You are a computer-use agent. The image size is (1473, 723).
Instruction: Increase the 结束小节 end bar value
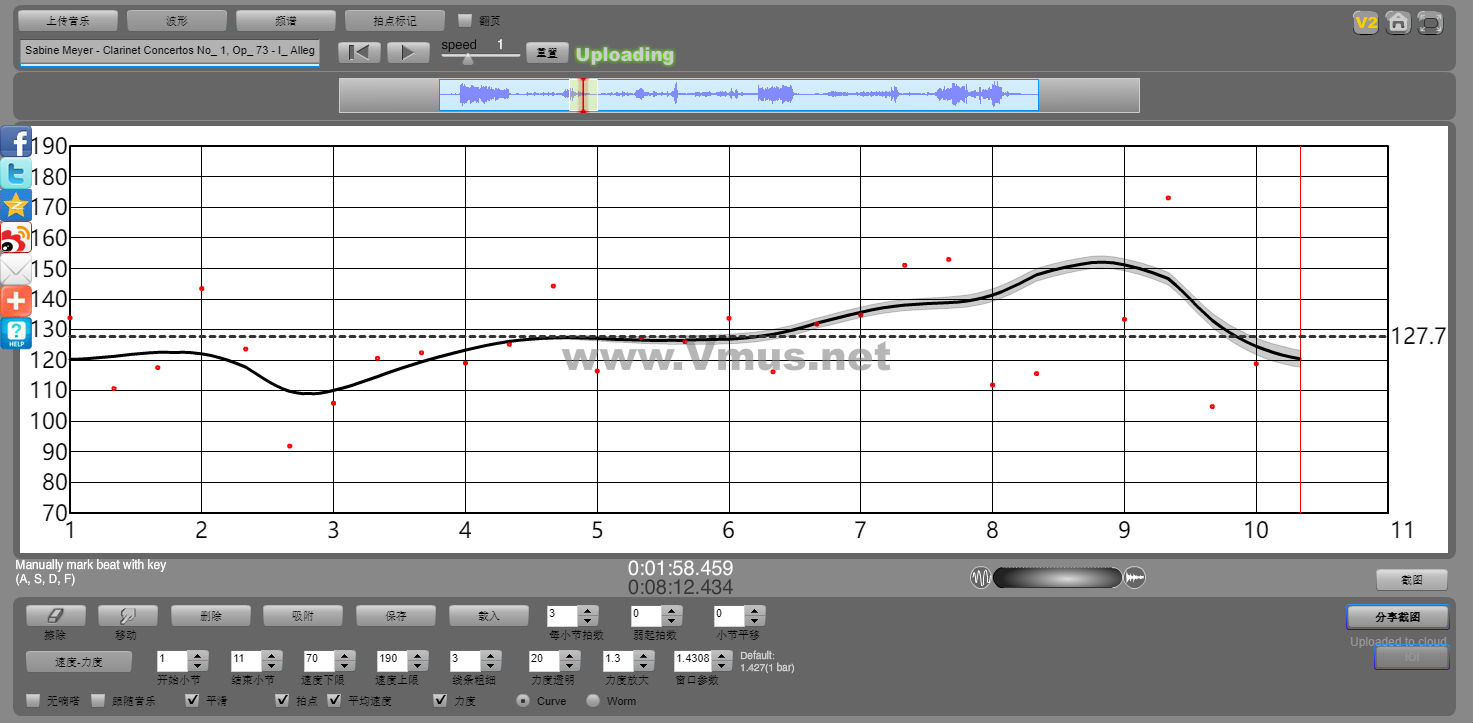[x=270, y=656]
